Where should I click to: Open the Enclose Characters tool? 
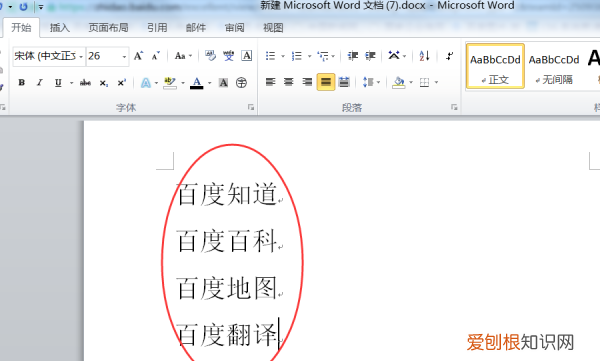coord(241,83)
